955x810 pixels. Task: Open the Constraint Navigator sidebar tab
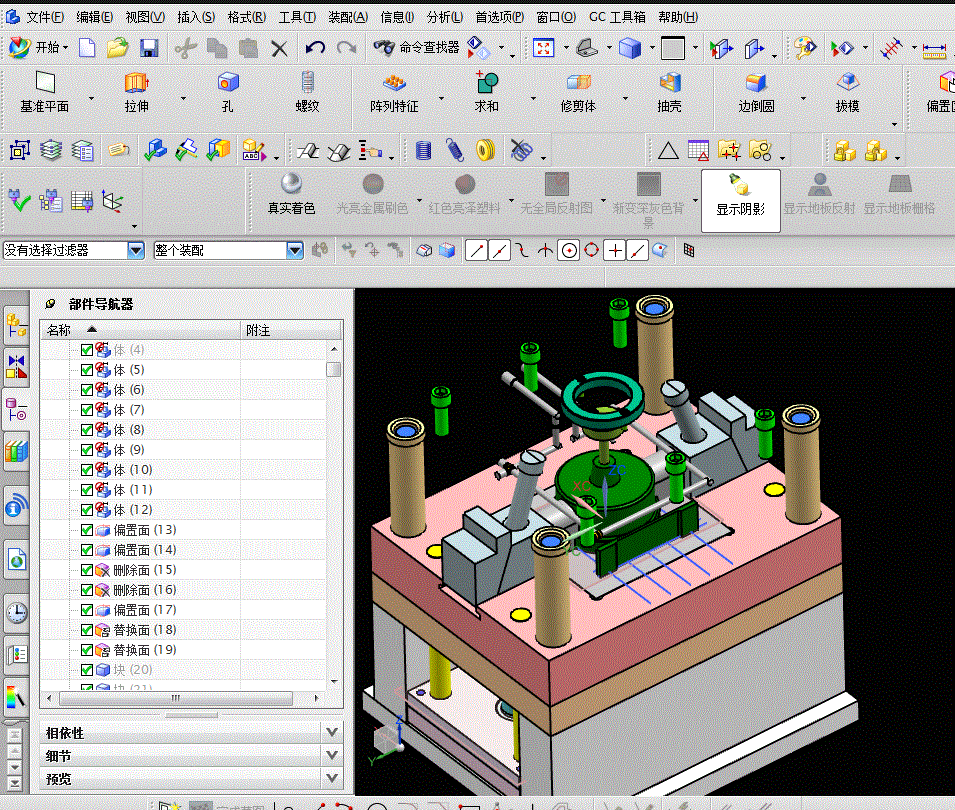(x=16, y=367)
